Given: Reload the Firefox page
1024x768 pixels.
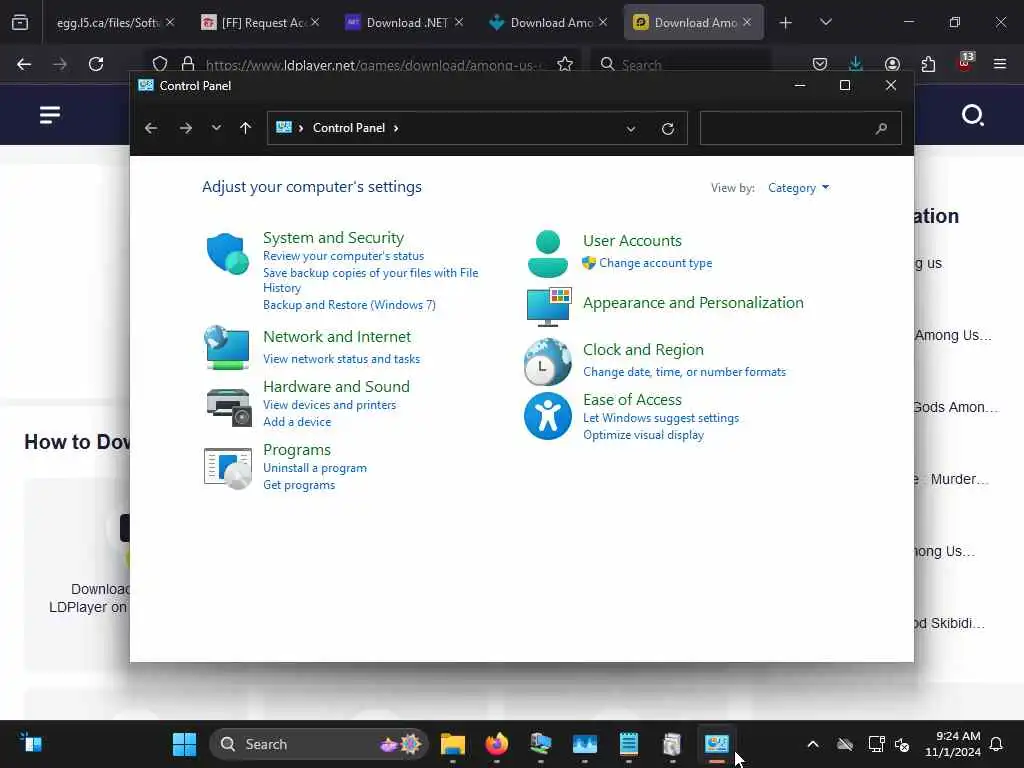Looking at the screenshot, I should 96,64.
